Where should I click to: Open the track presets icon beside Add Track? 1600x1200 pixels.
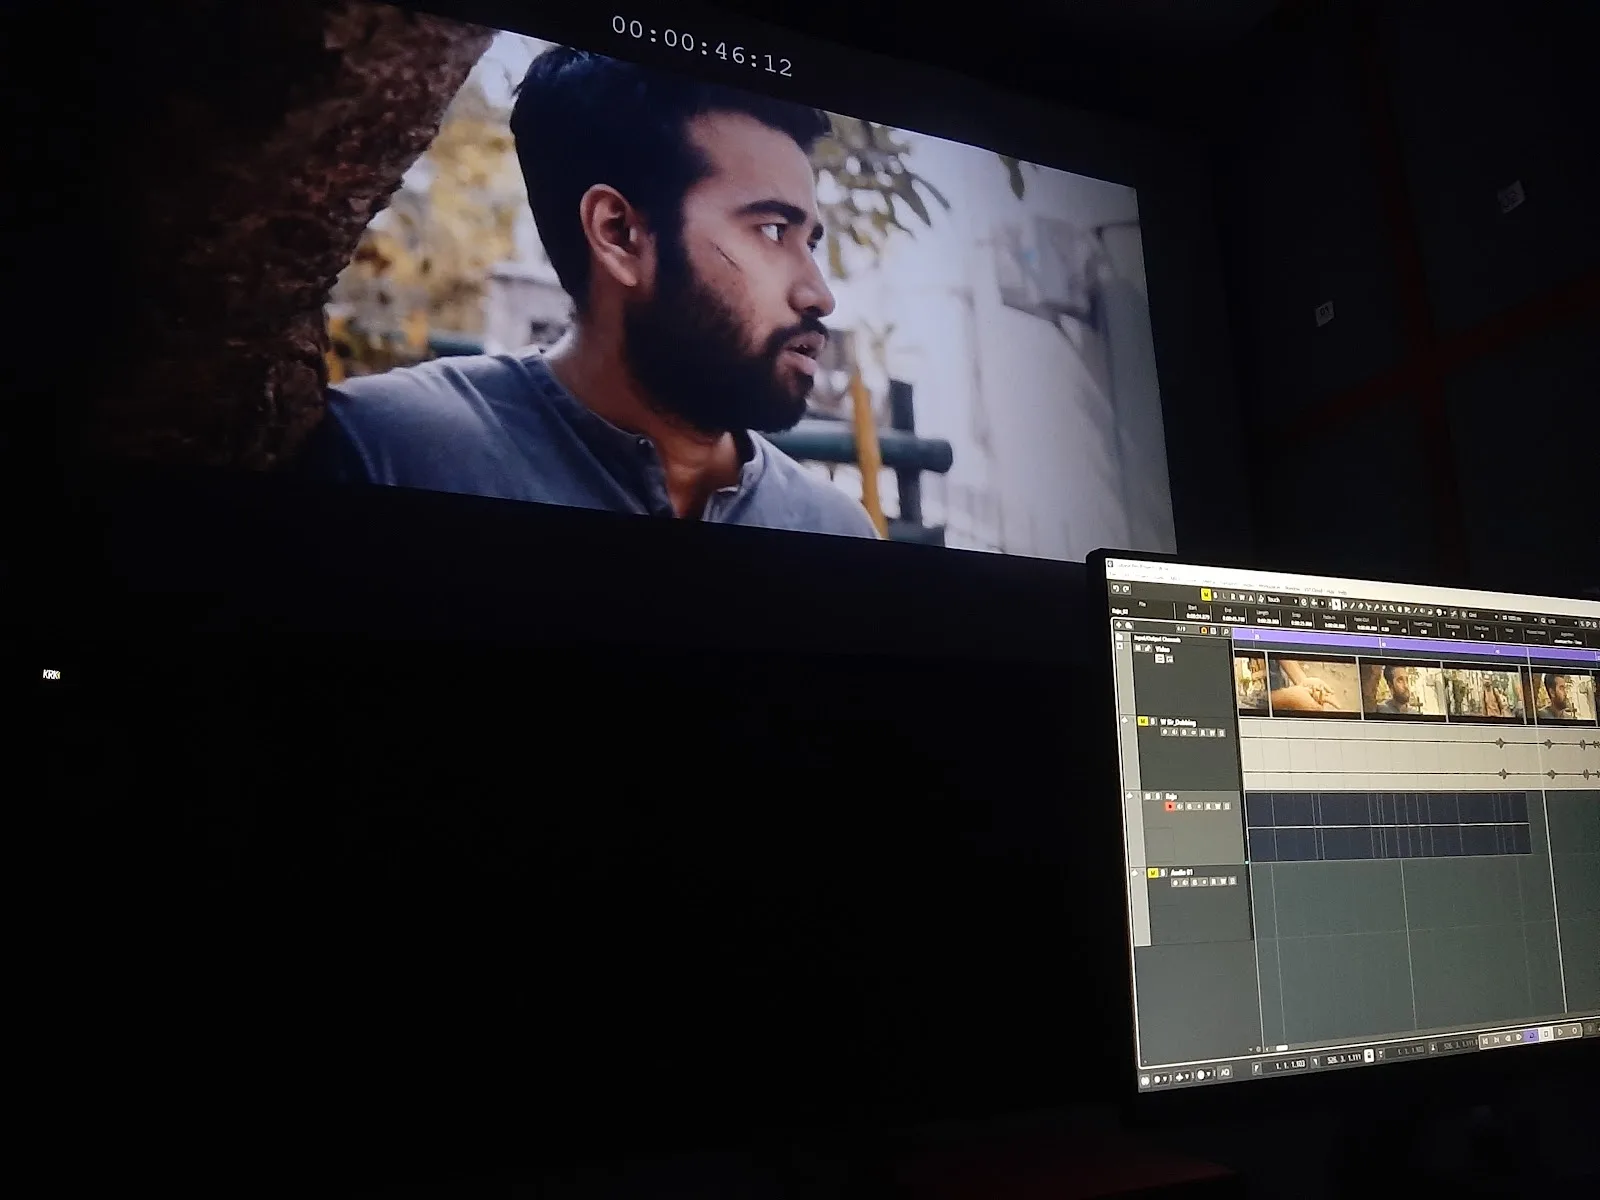pyautogui.click(x=1129, y=625)
